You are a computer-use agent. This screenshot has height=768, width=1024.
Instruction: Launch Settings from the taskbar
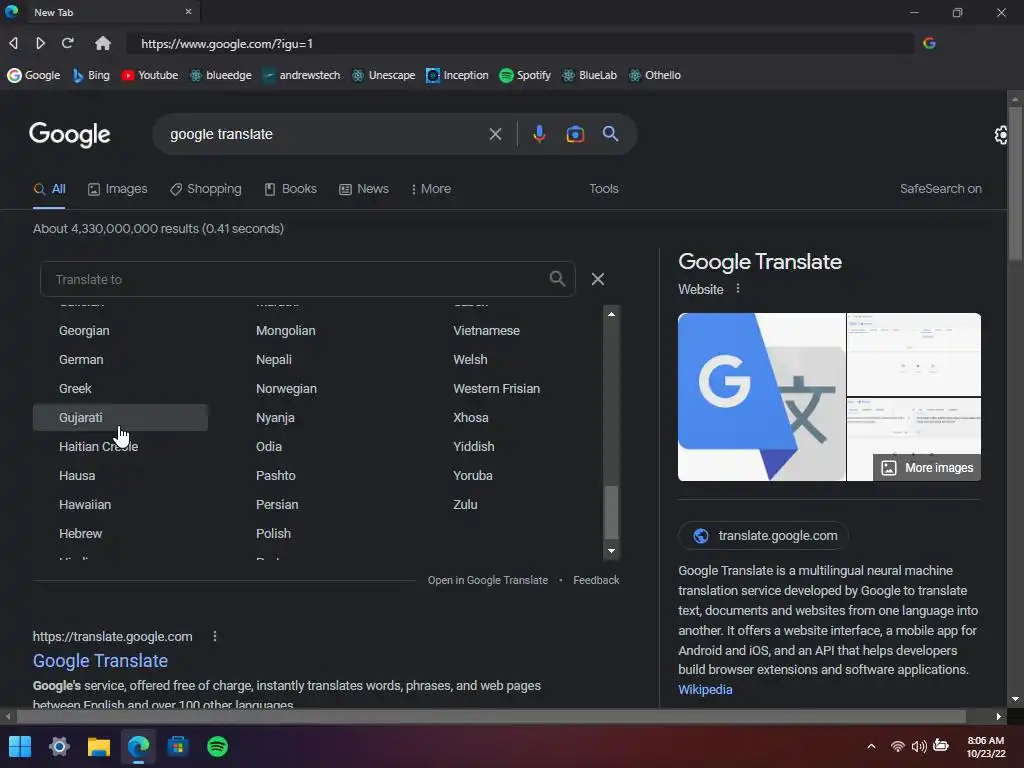[x=59, y=746]
